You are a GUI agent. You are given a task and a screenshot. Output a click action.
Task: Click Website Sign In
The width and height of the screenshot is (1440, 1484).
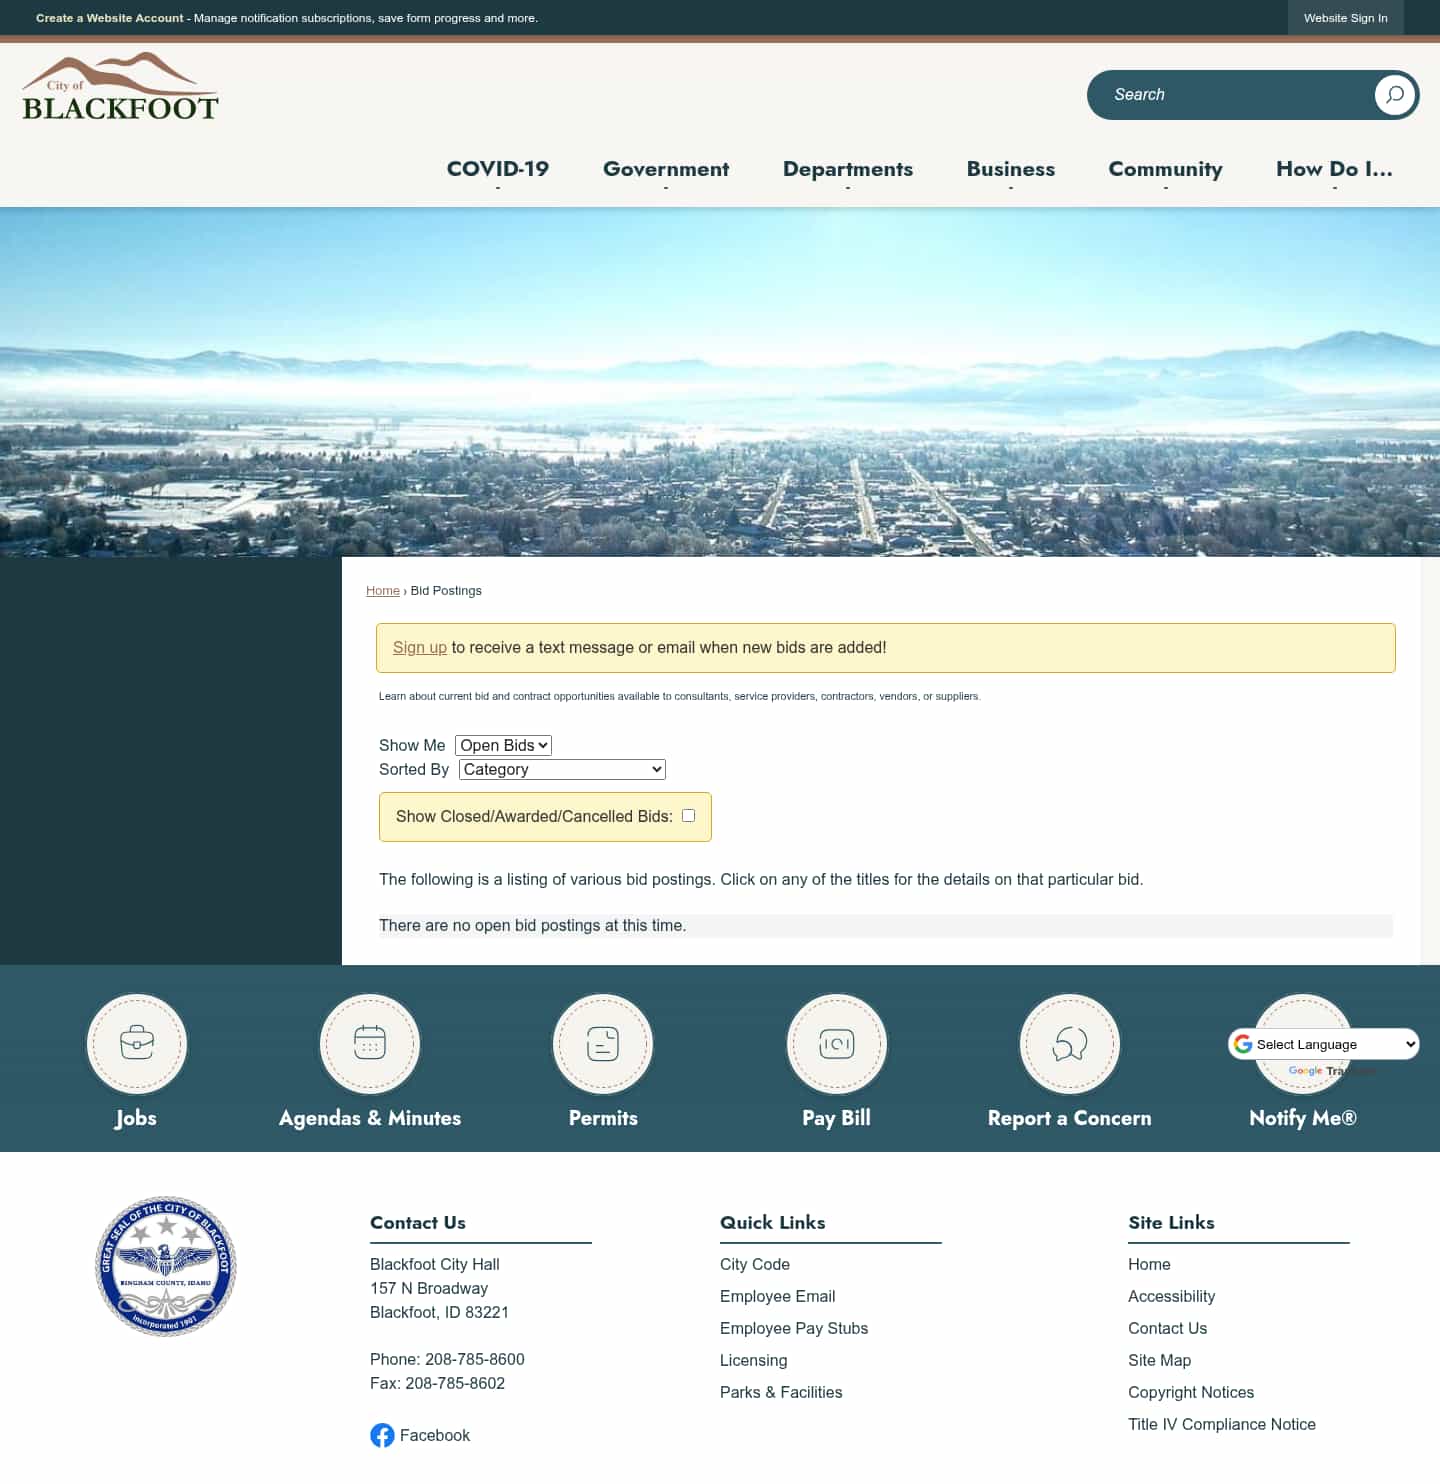click(1345, 17)
